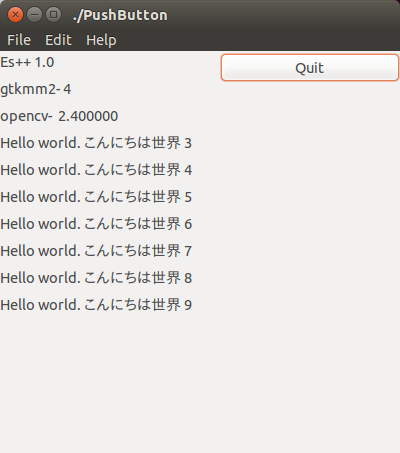
Task: Select the Es++ 1.0 label
Action: point(27,62)
